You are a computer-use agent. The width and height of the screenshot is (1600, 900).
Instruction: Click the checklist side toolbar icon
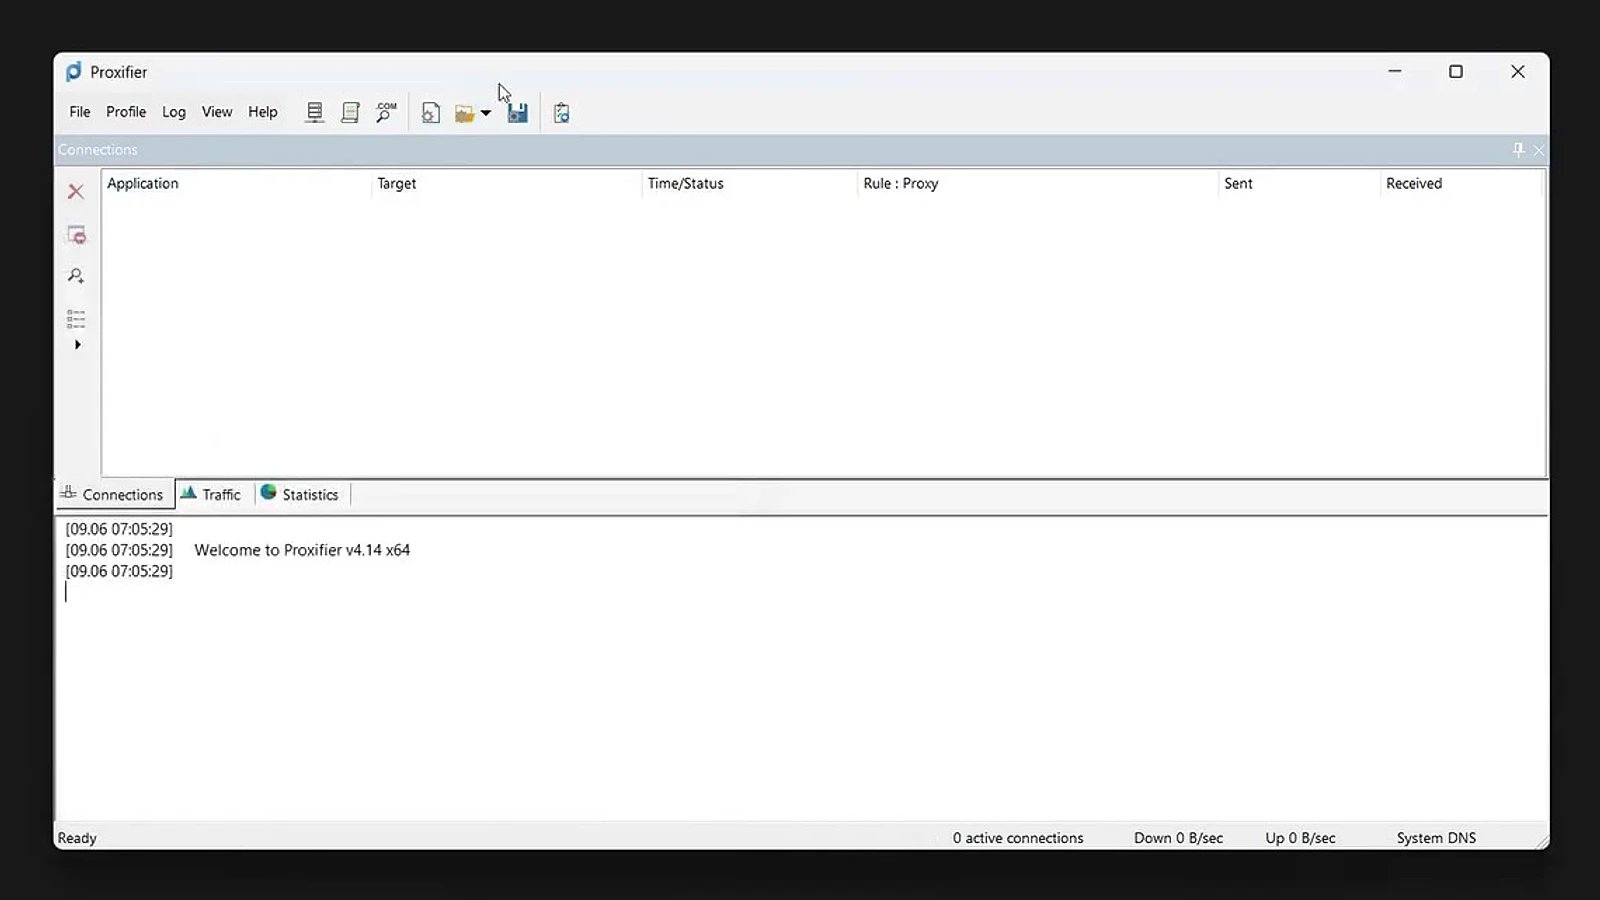76,319
